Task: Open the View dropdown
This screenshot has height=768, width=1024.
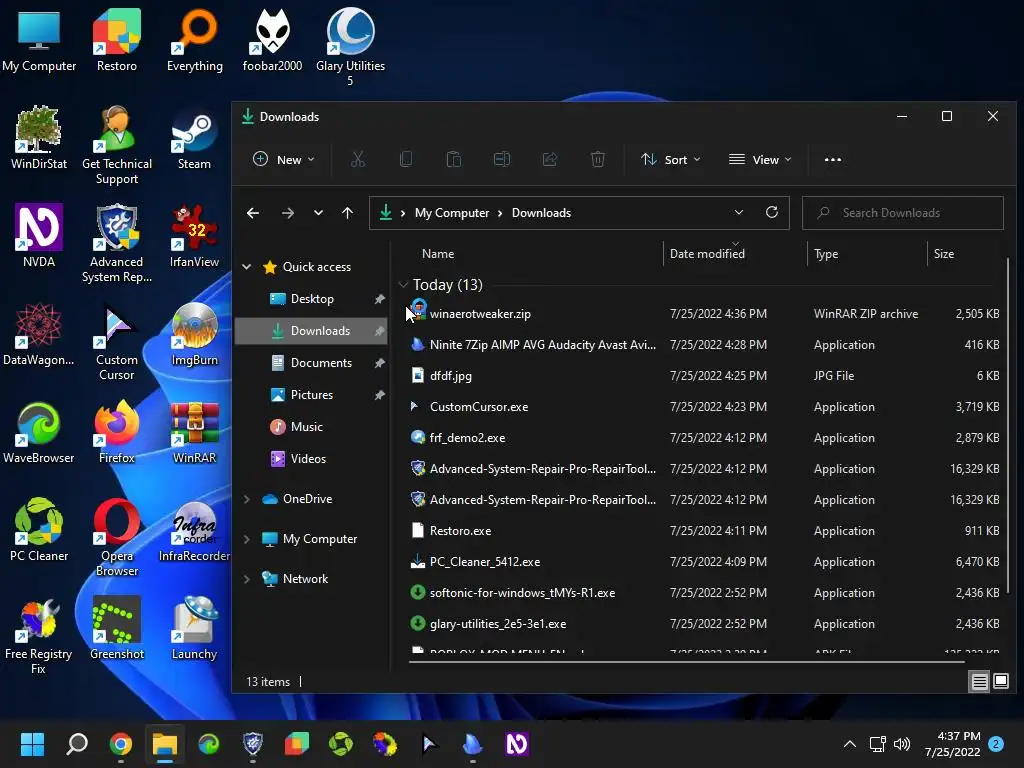Action: 760,159
